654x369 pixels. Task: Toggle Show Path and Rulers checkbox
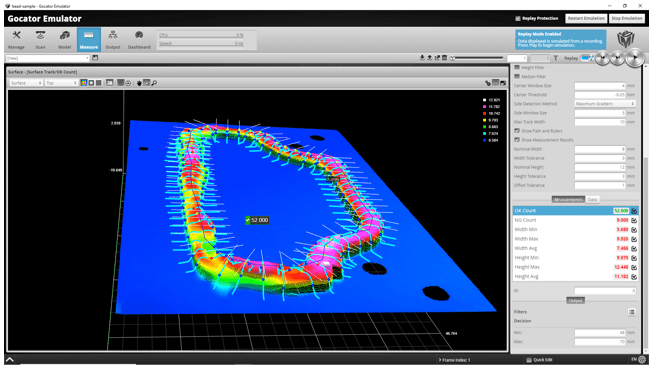pyautogui.click(x=517, y=131)
